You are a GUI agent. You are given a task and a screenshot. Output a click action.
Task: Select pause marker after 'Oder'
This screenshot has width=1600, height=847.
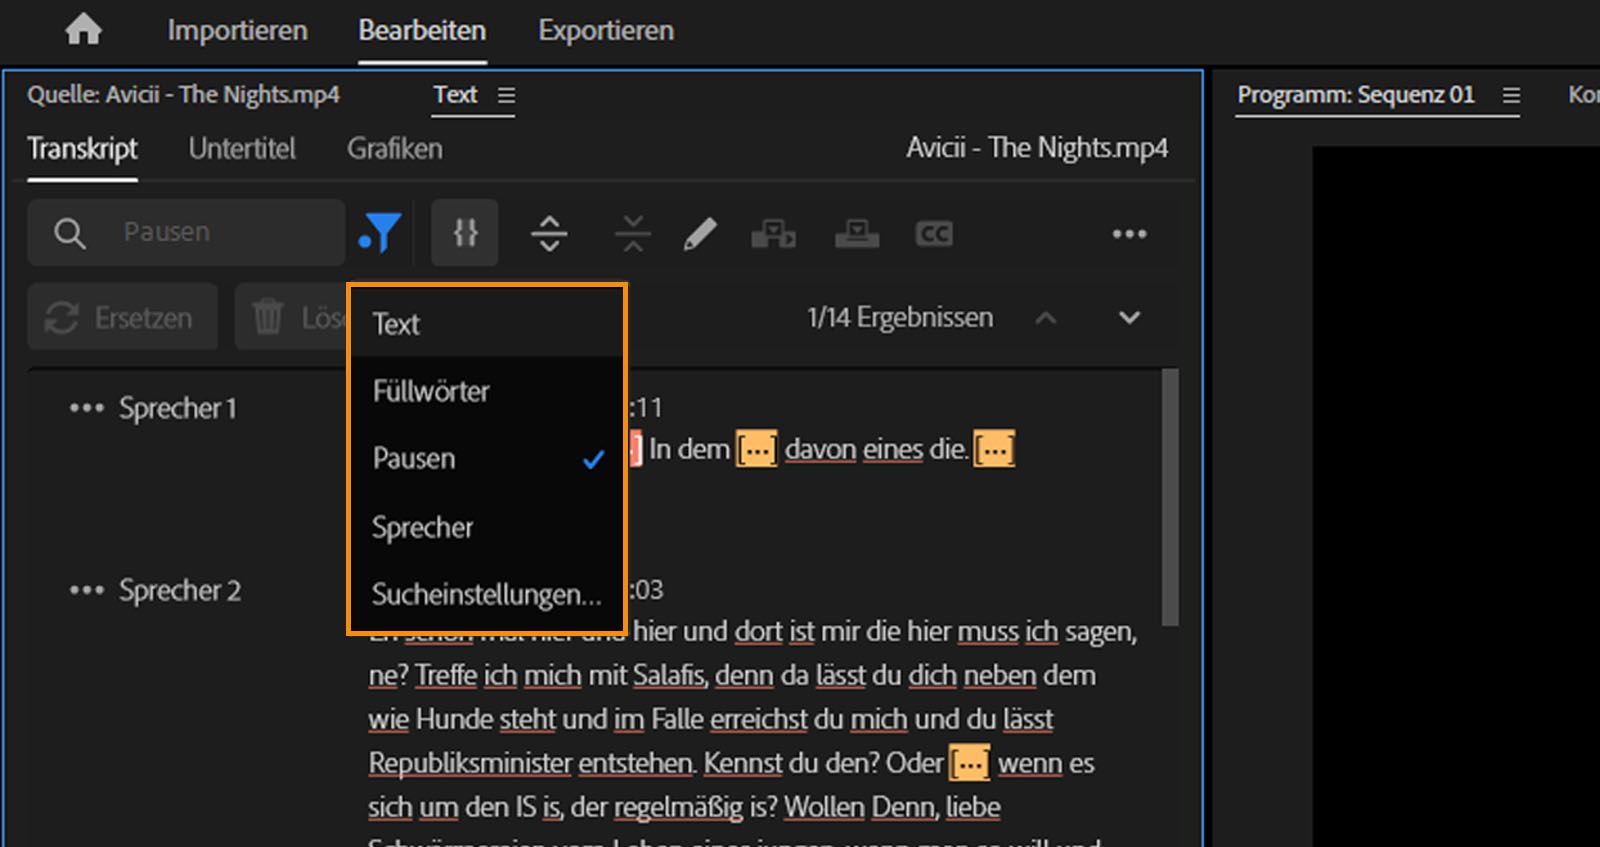click(x=969, y=763)
